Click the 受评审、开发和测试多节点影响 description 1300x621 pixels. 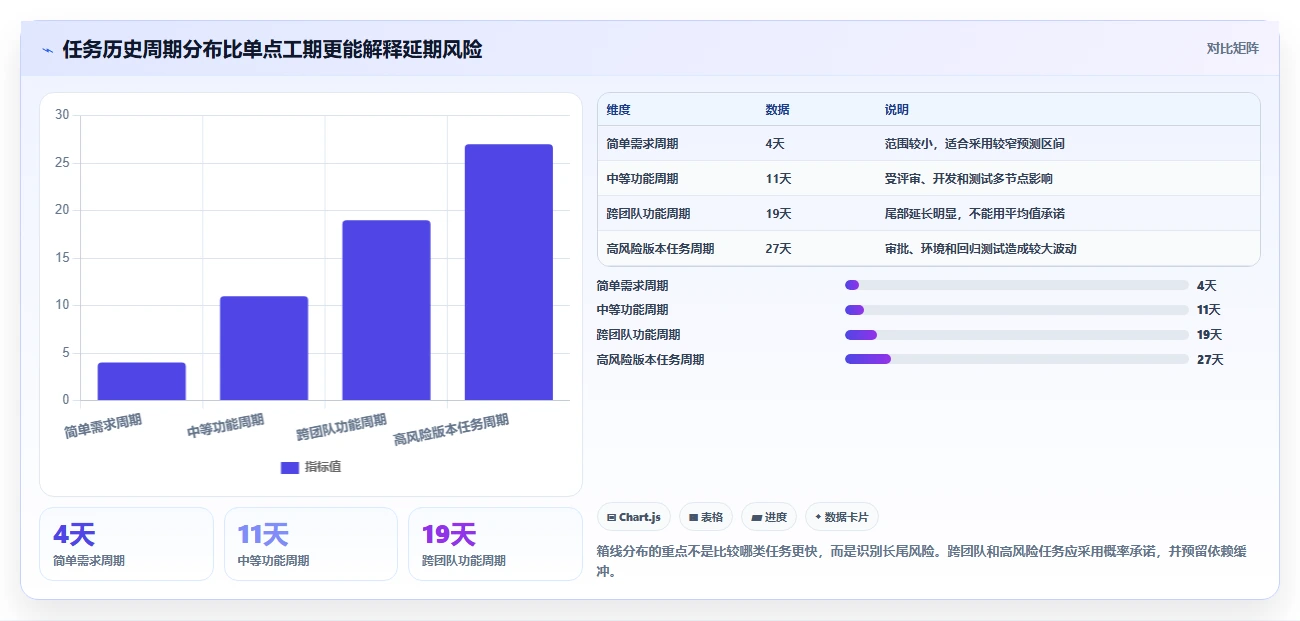969,179
